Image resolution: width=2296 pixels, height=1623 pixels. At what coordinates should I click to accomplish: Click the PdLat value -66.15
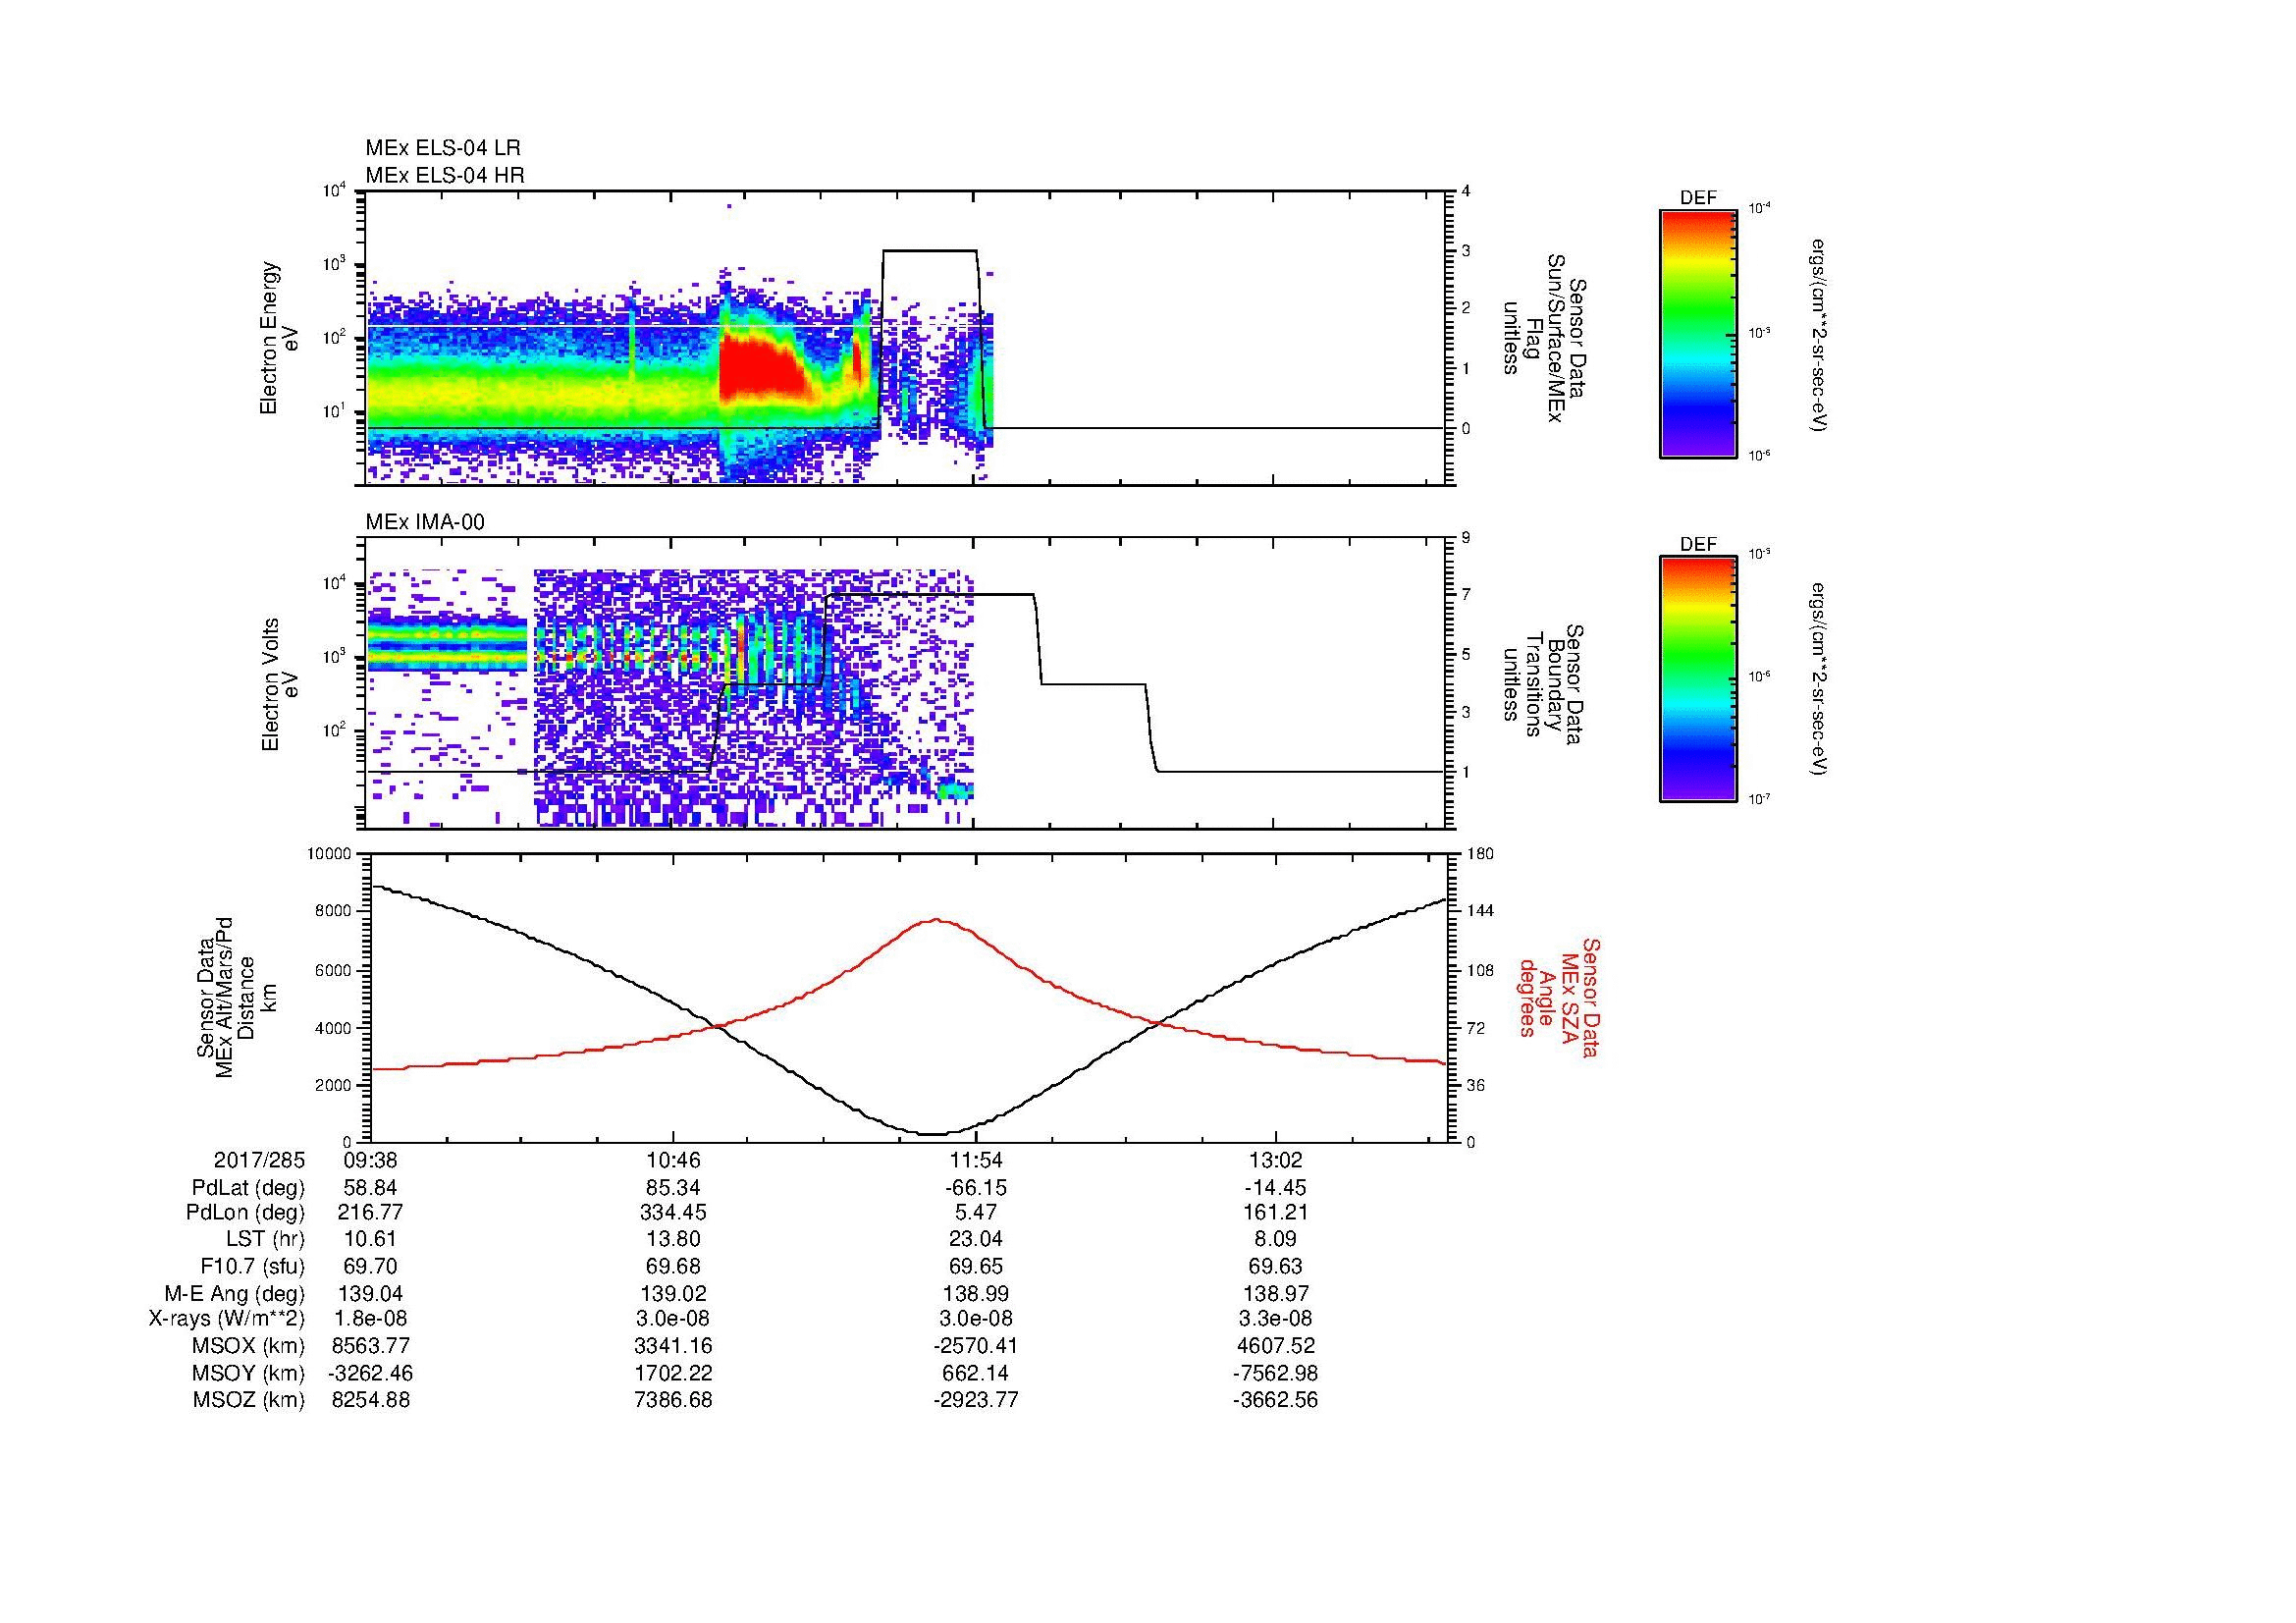click(976, 1187)
